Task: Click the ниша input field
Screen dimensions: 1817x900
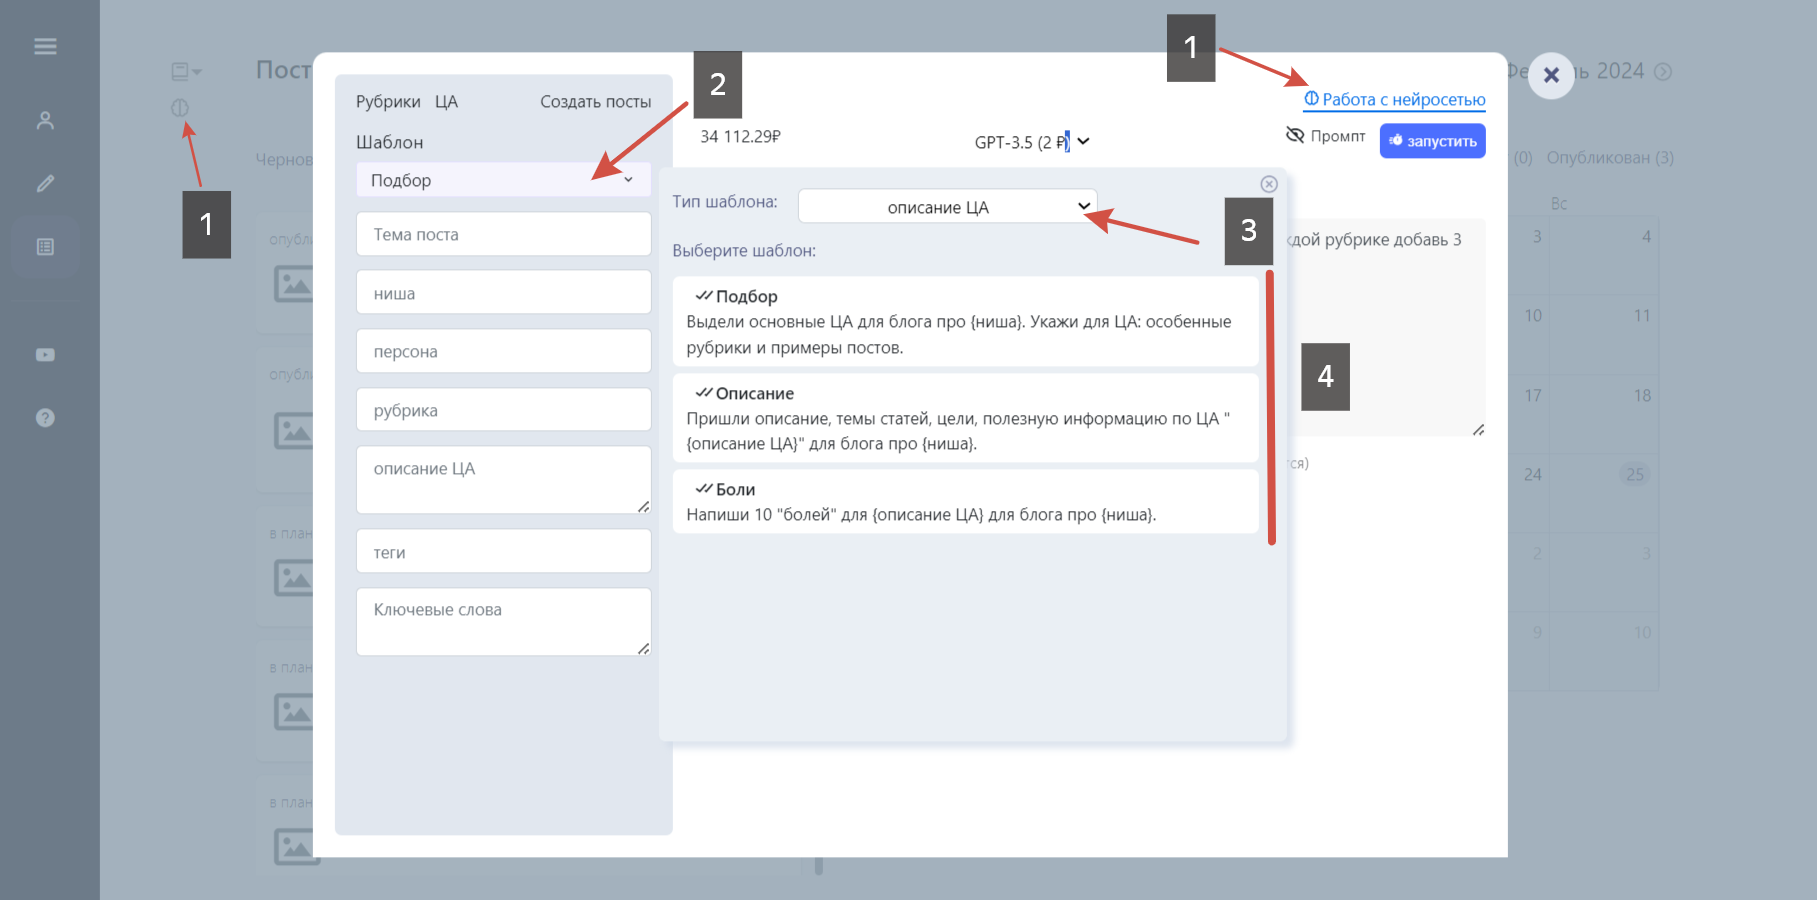Action: (x=503, y=293)
